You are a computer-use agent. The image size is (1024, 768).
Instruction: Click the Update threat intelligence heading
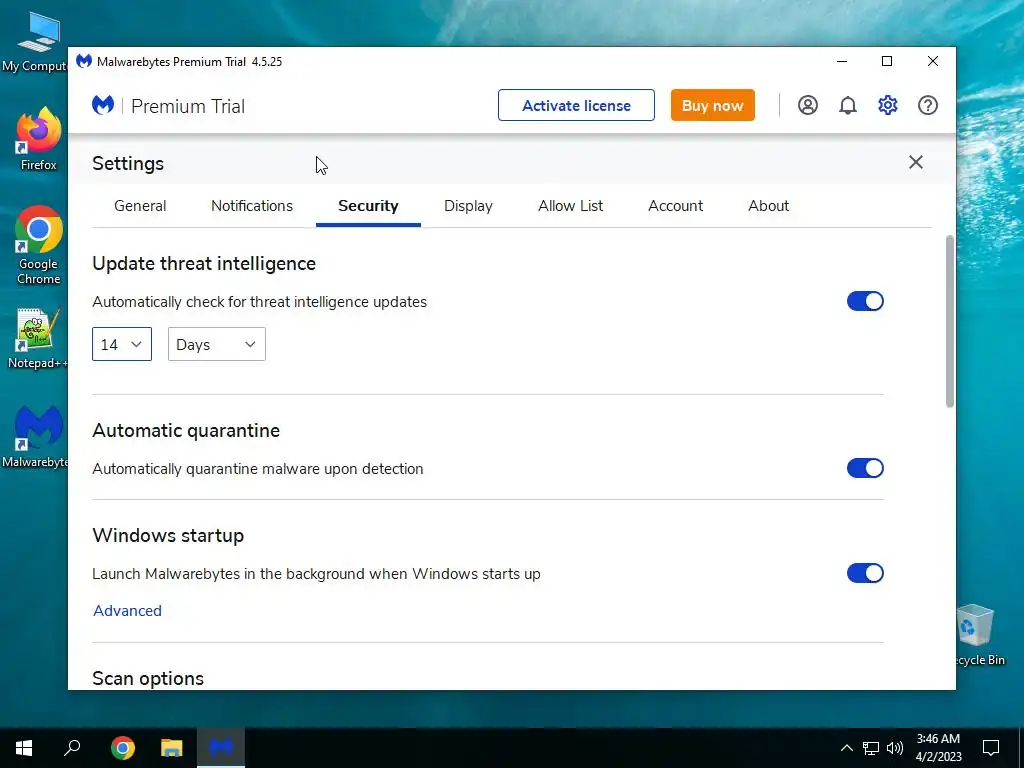pyautogui.click(x=204, y=263)
